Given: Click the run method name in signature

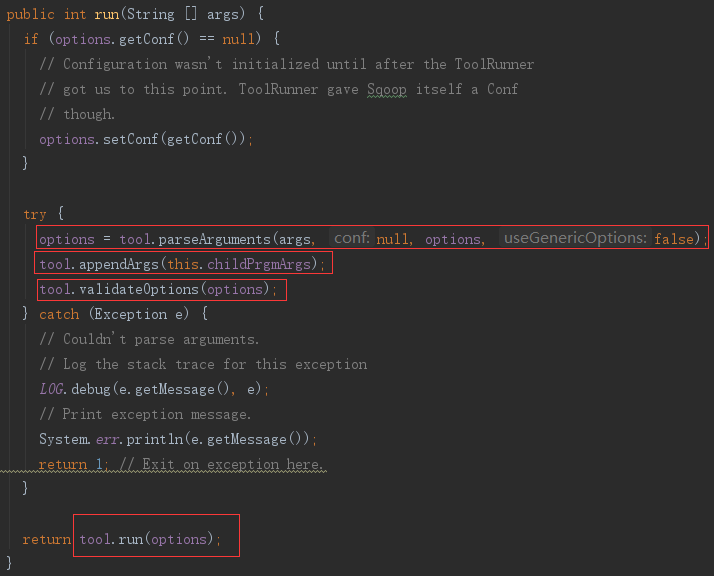Looking at the screenshot, I should pos(107,15).
